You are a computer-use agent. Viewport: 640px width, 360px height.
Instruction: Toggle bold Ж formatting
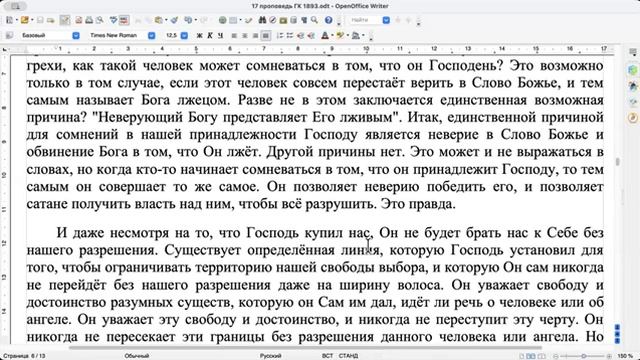(x=200, y=36)
